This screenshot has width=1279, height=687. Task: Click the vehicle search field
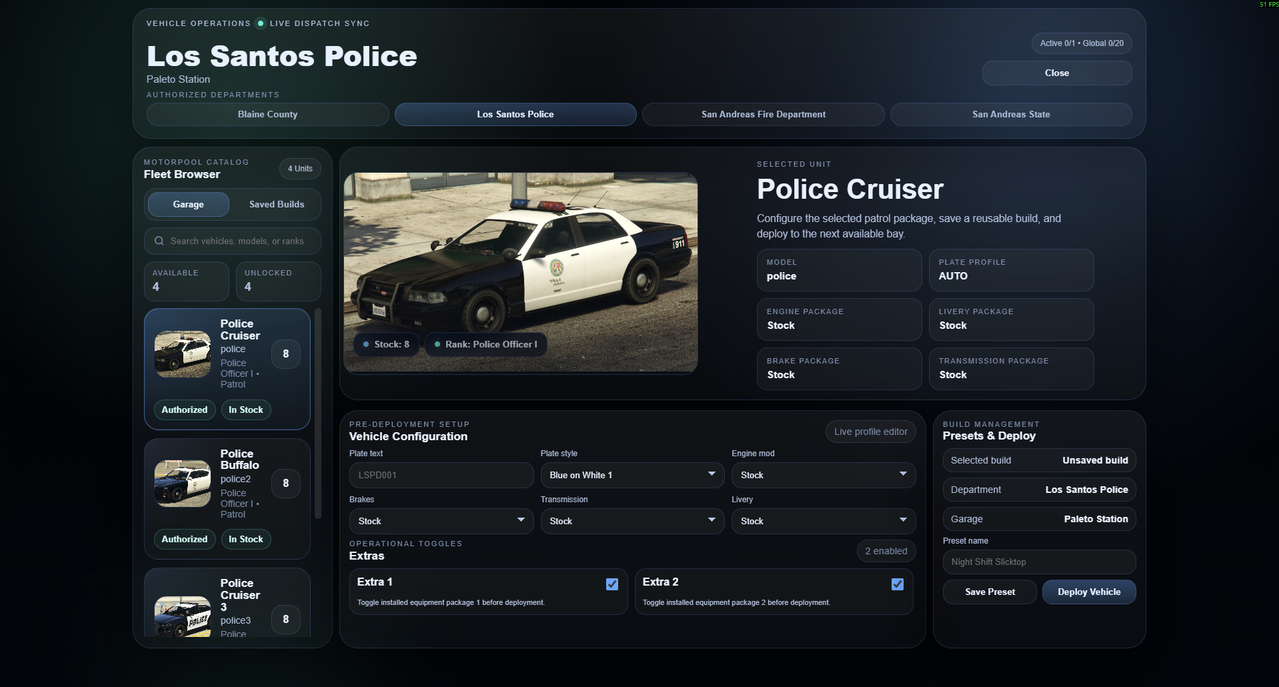232,241
